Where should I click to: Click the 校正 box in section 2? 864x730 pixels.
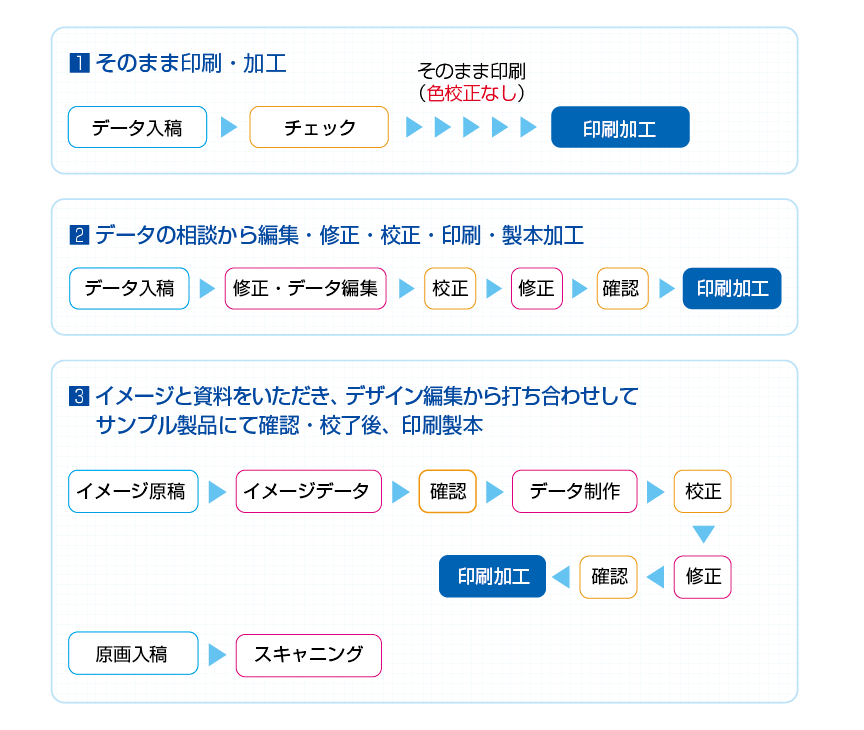click(x=450, y=288)
